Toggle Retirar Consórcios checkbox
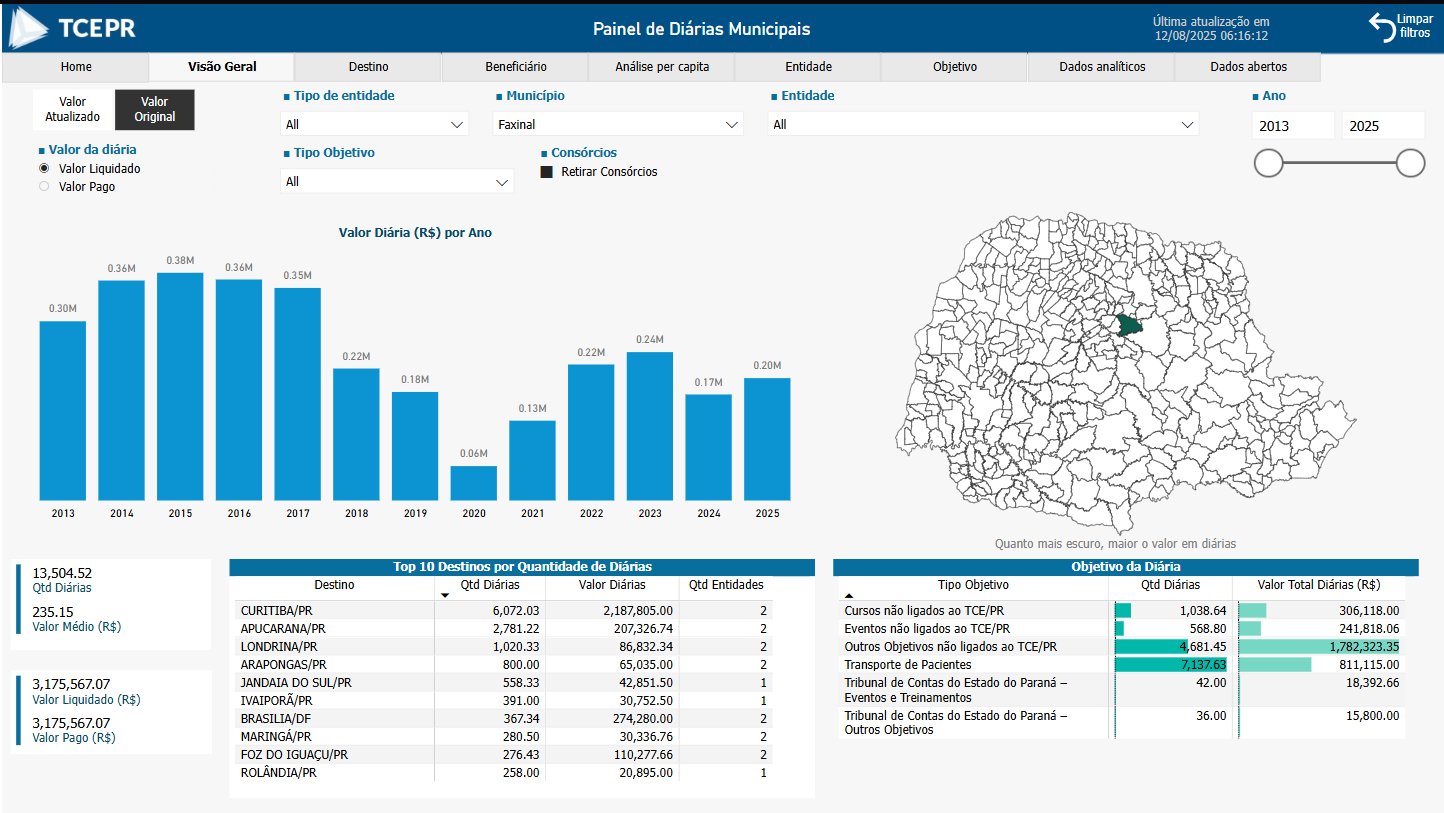1444x813 pixels. [x=547, y=172]
